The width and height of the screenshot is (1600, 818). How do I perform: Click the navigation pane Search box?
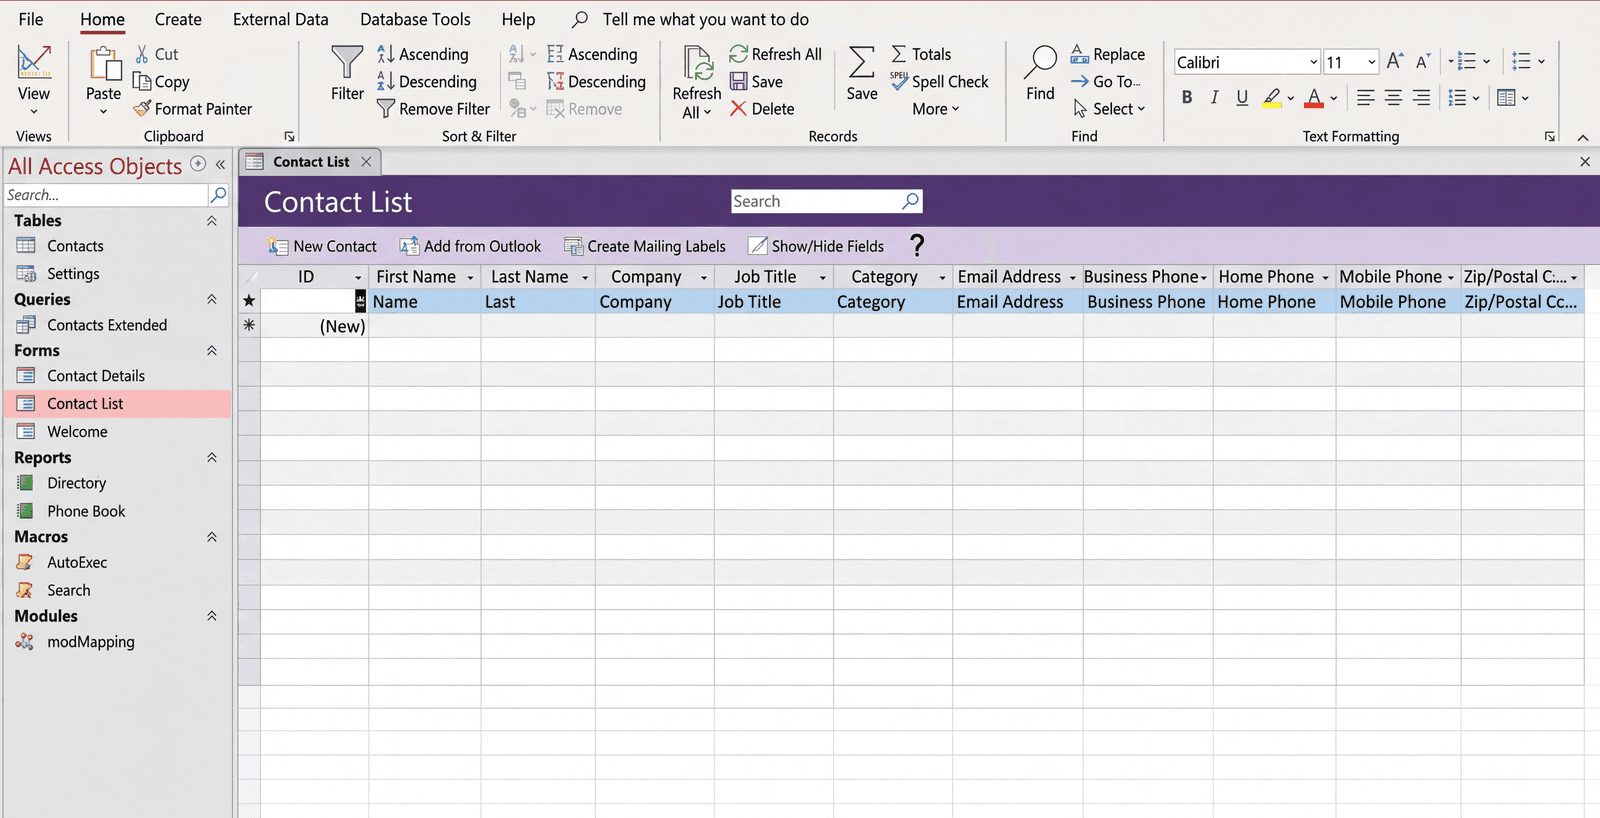click(105, 195)
